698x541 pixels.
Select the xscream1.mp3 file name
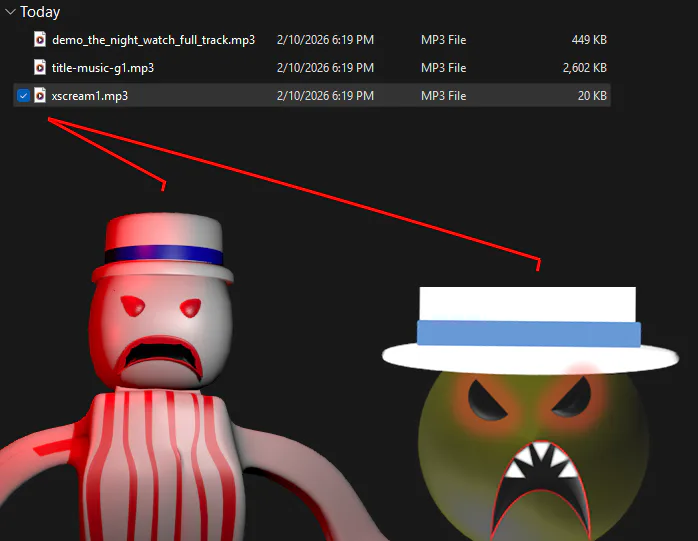[x=89, y=96]
